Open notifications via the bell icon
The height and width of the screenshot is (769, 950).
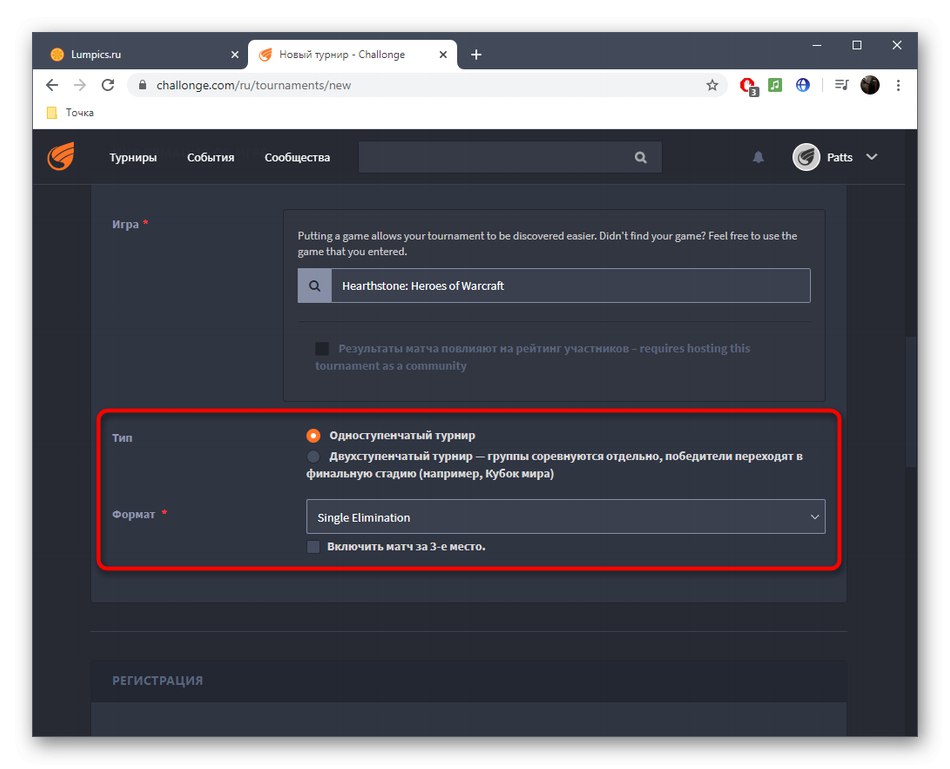757,156
